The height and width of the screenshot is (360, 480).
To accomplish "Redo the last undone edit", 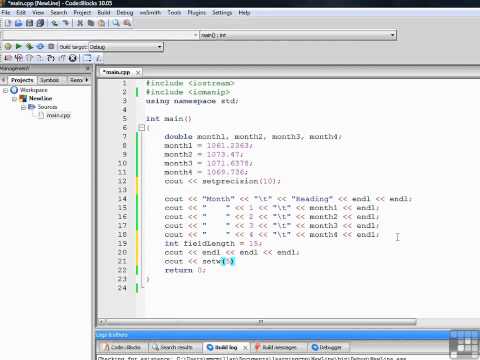I will [65, 23].
